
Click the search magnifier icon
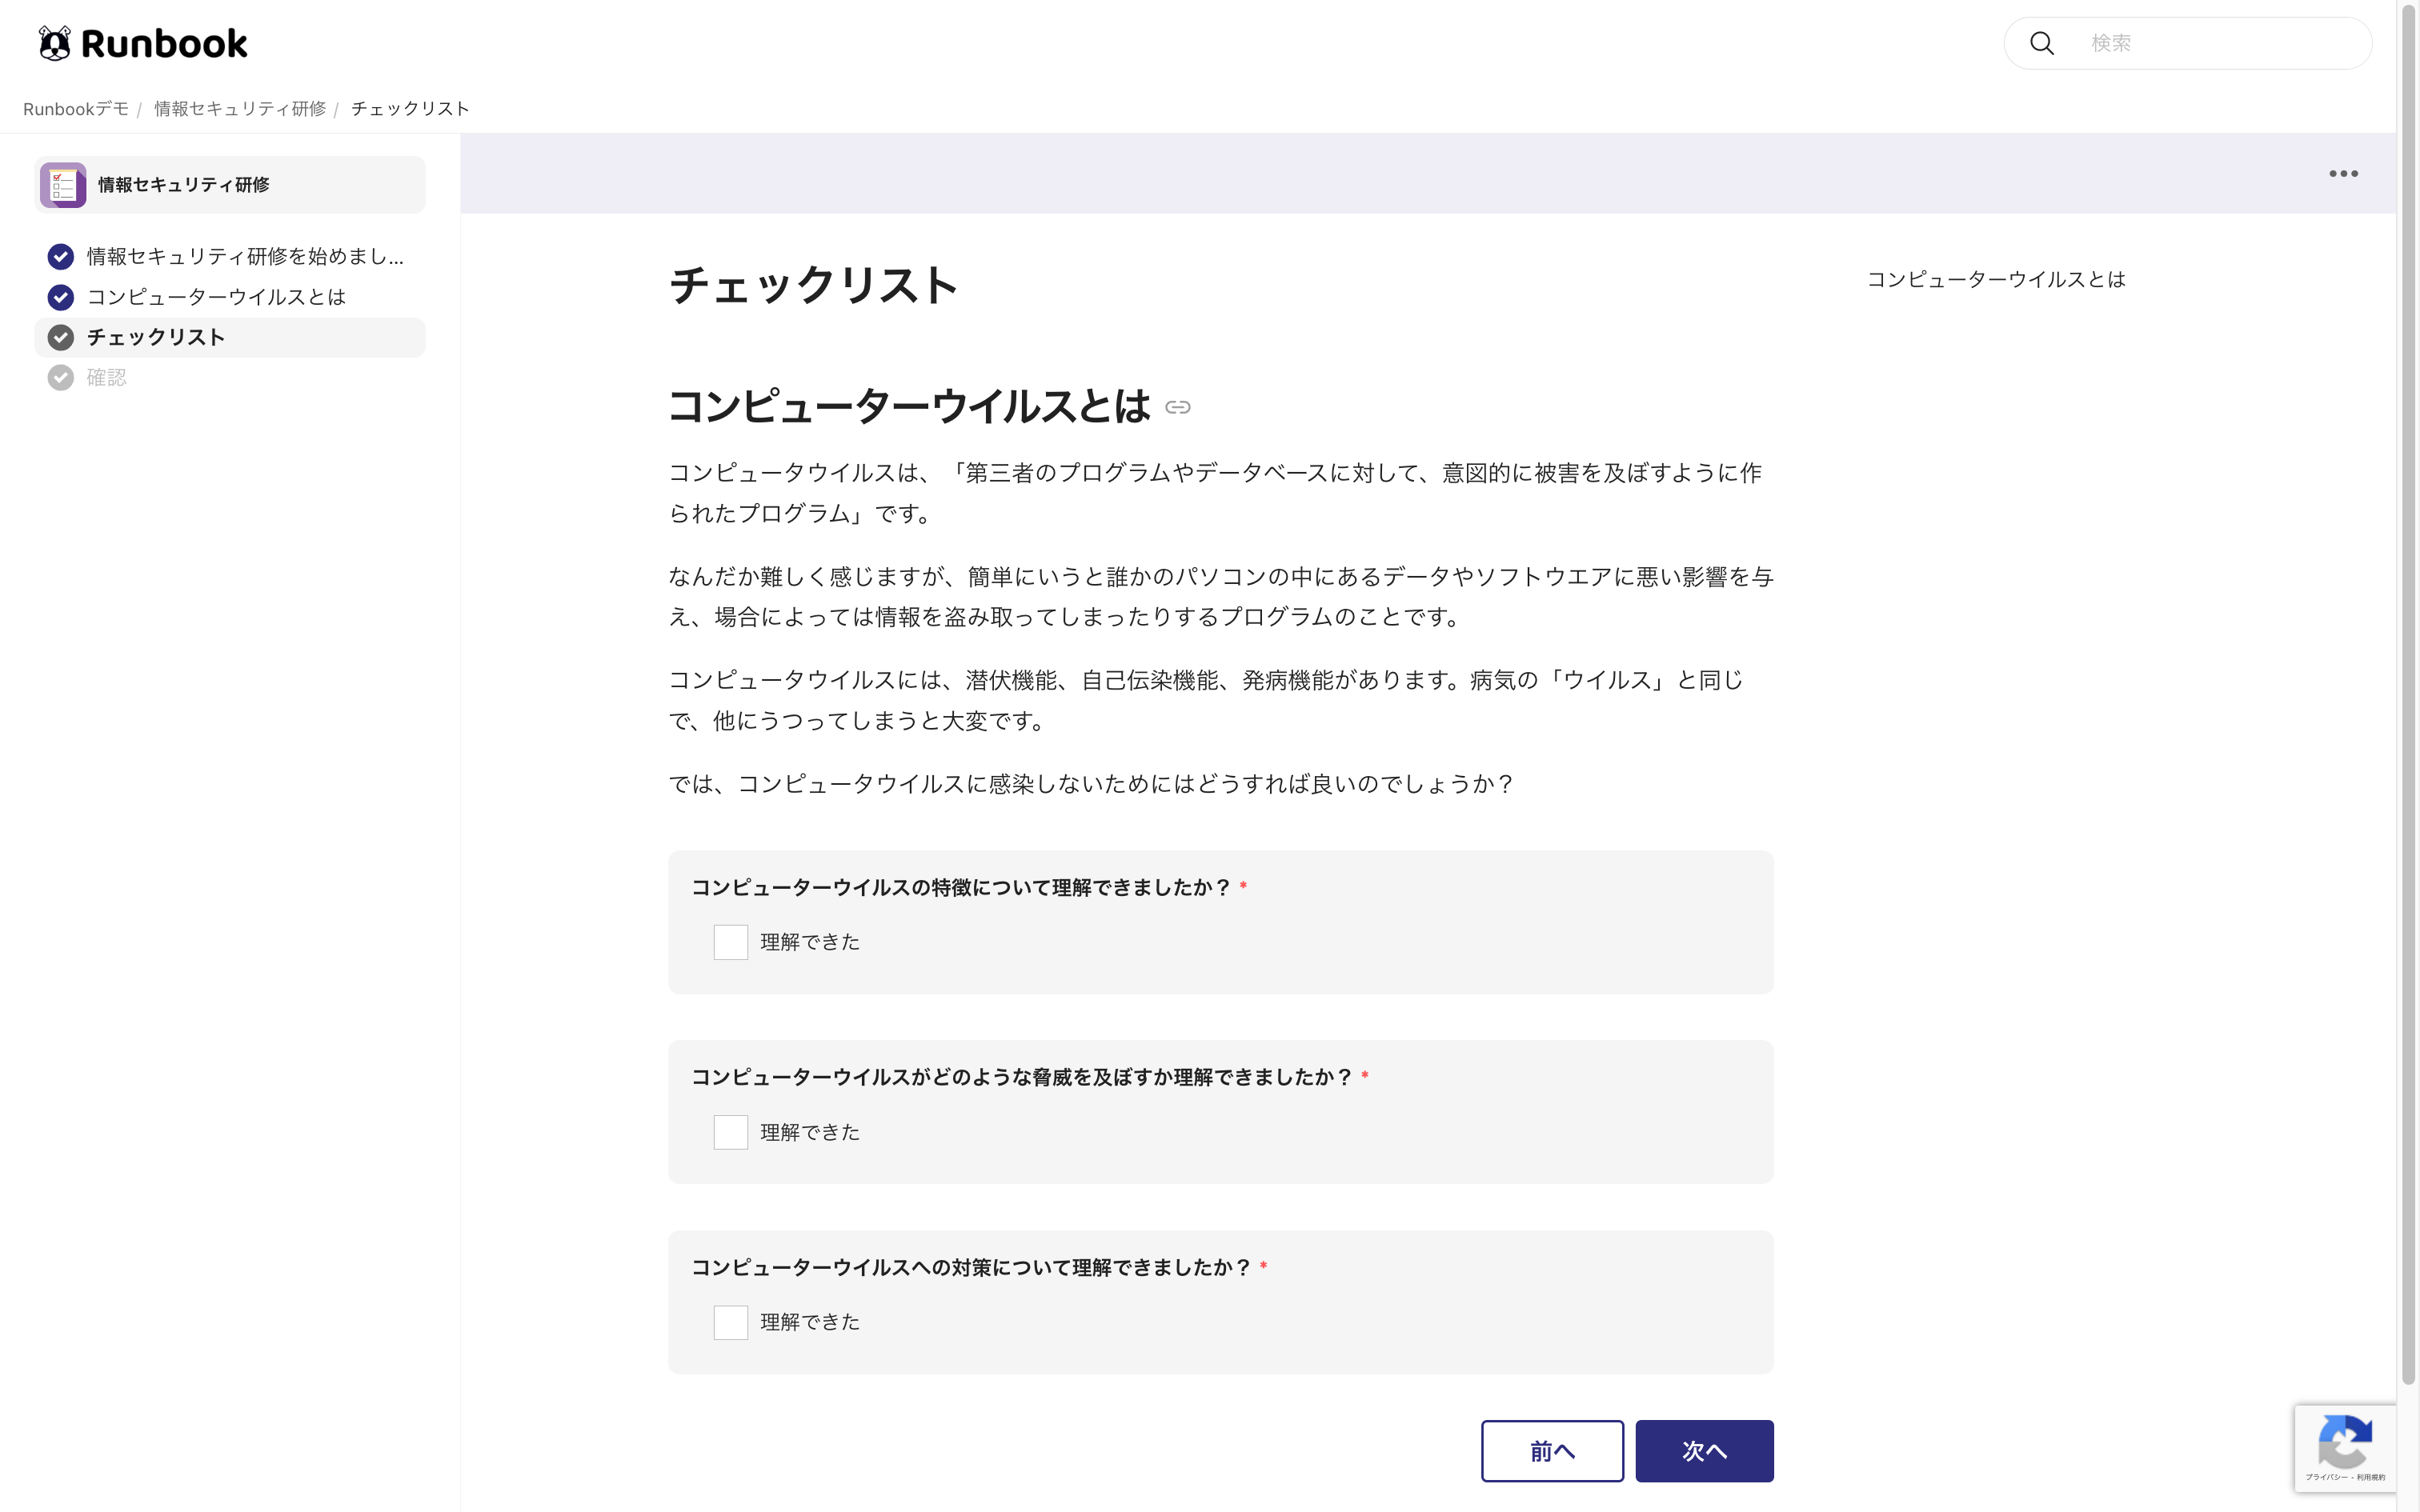(x=2041, y=43)
